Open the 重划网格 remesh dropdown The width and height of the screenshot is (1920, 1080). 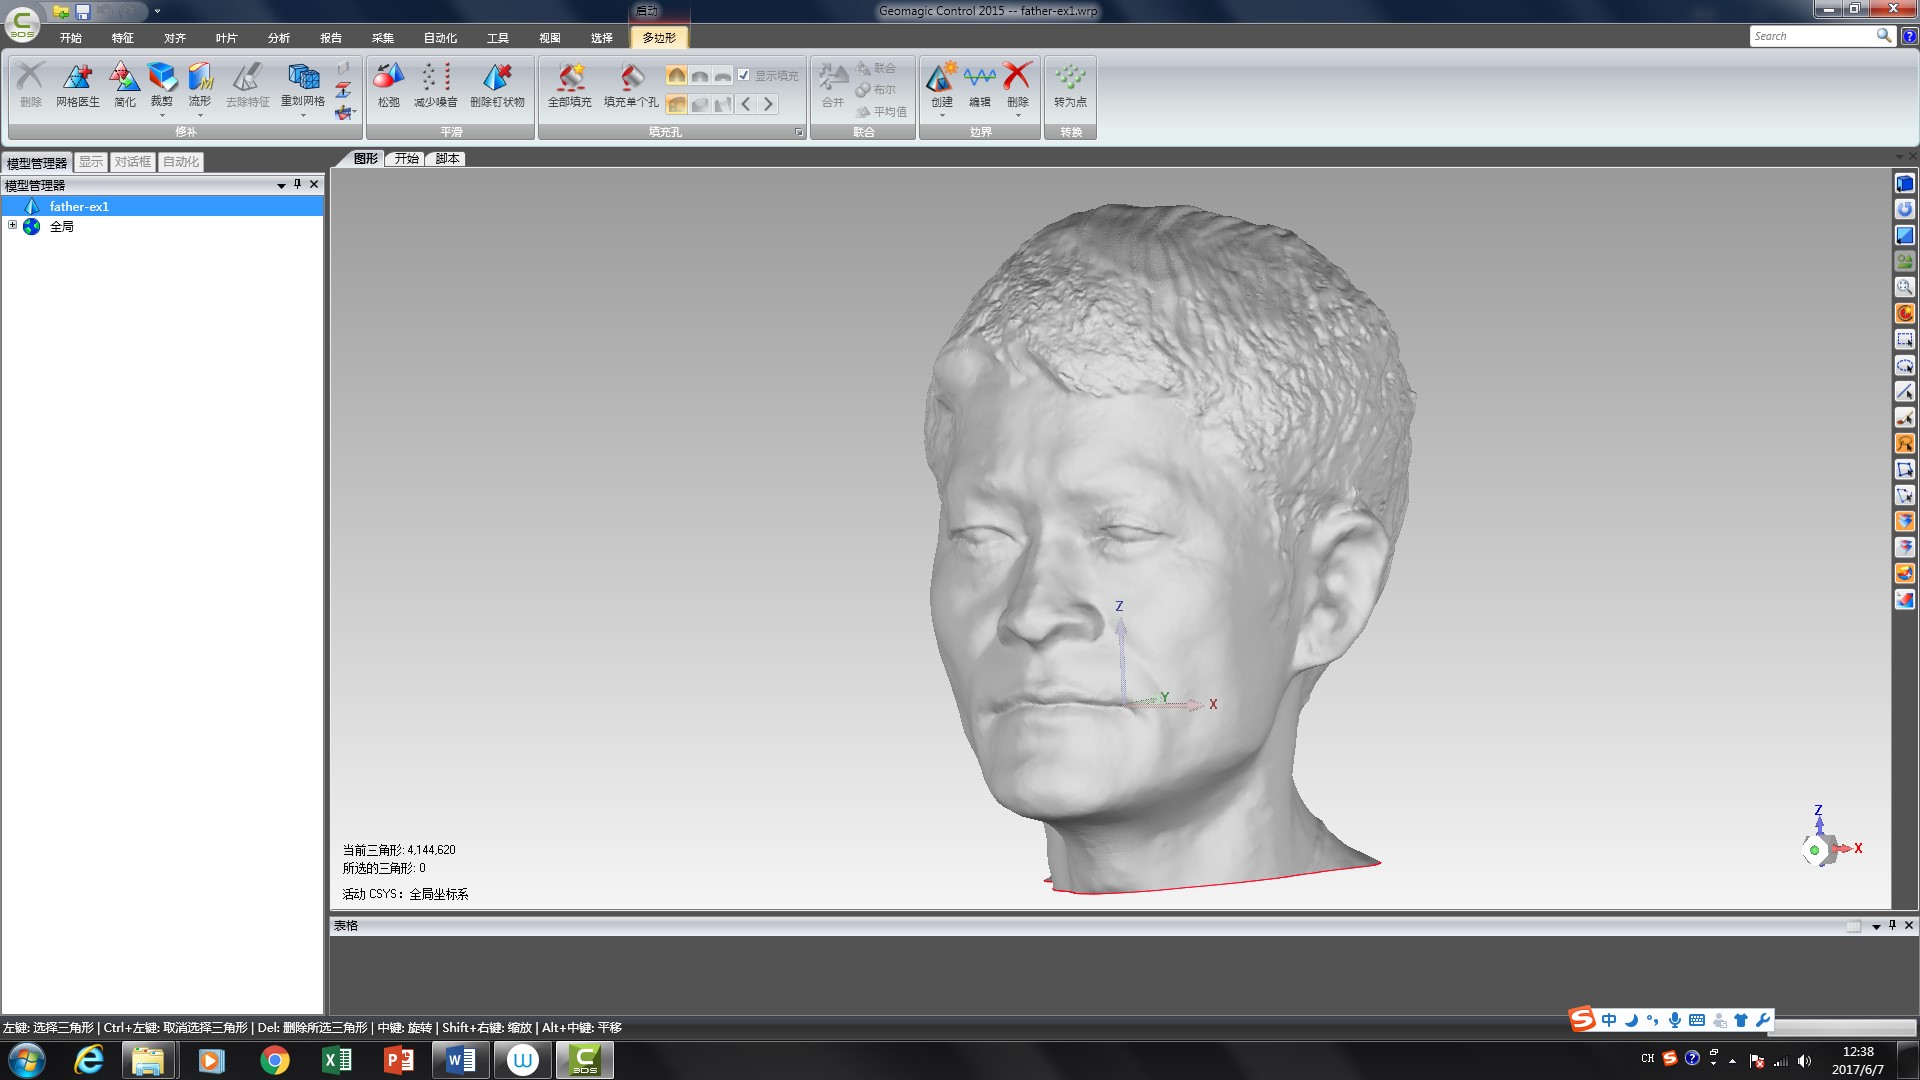[x=302, y=116]
